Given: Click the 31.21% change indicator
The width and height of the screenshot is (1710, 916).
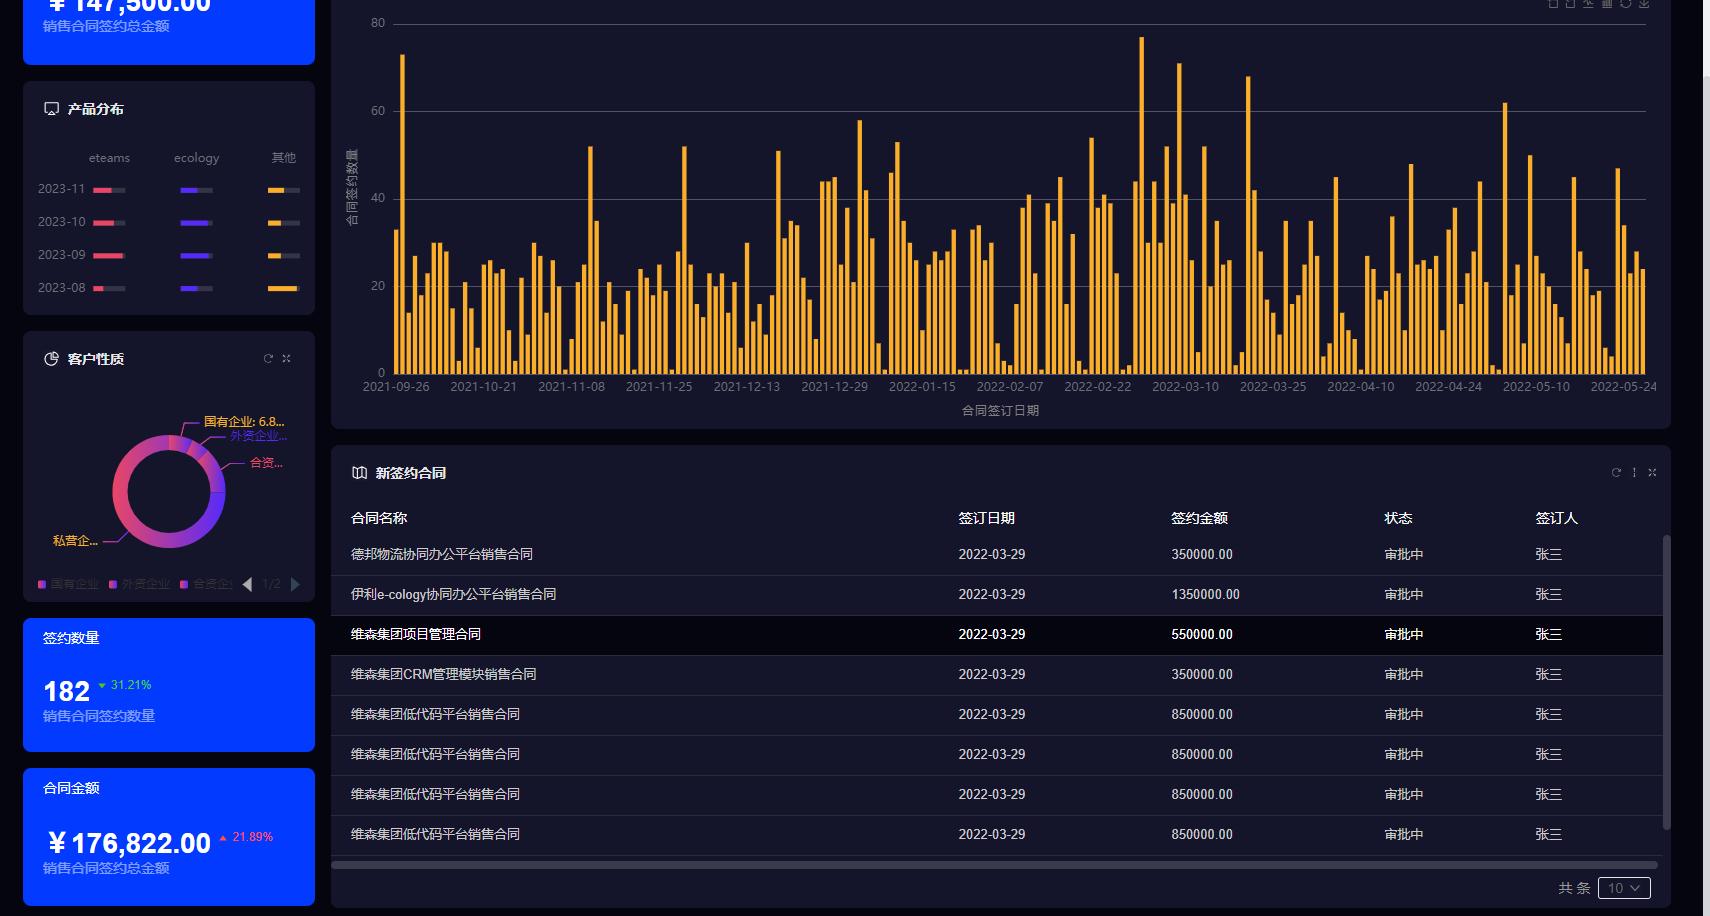Looking at the screenshot, I should pyautogui.click(x=131, y=685).
